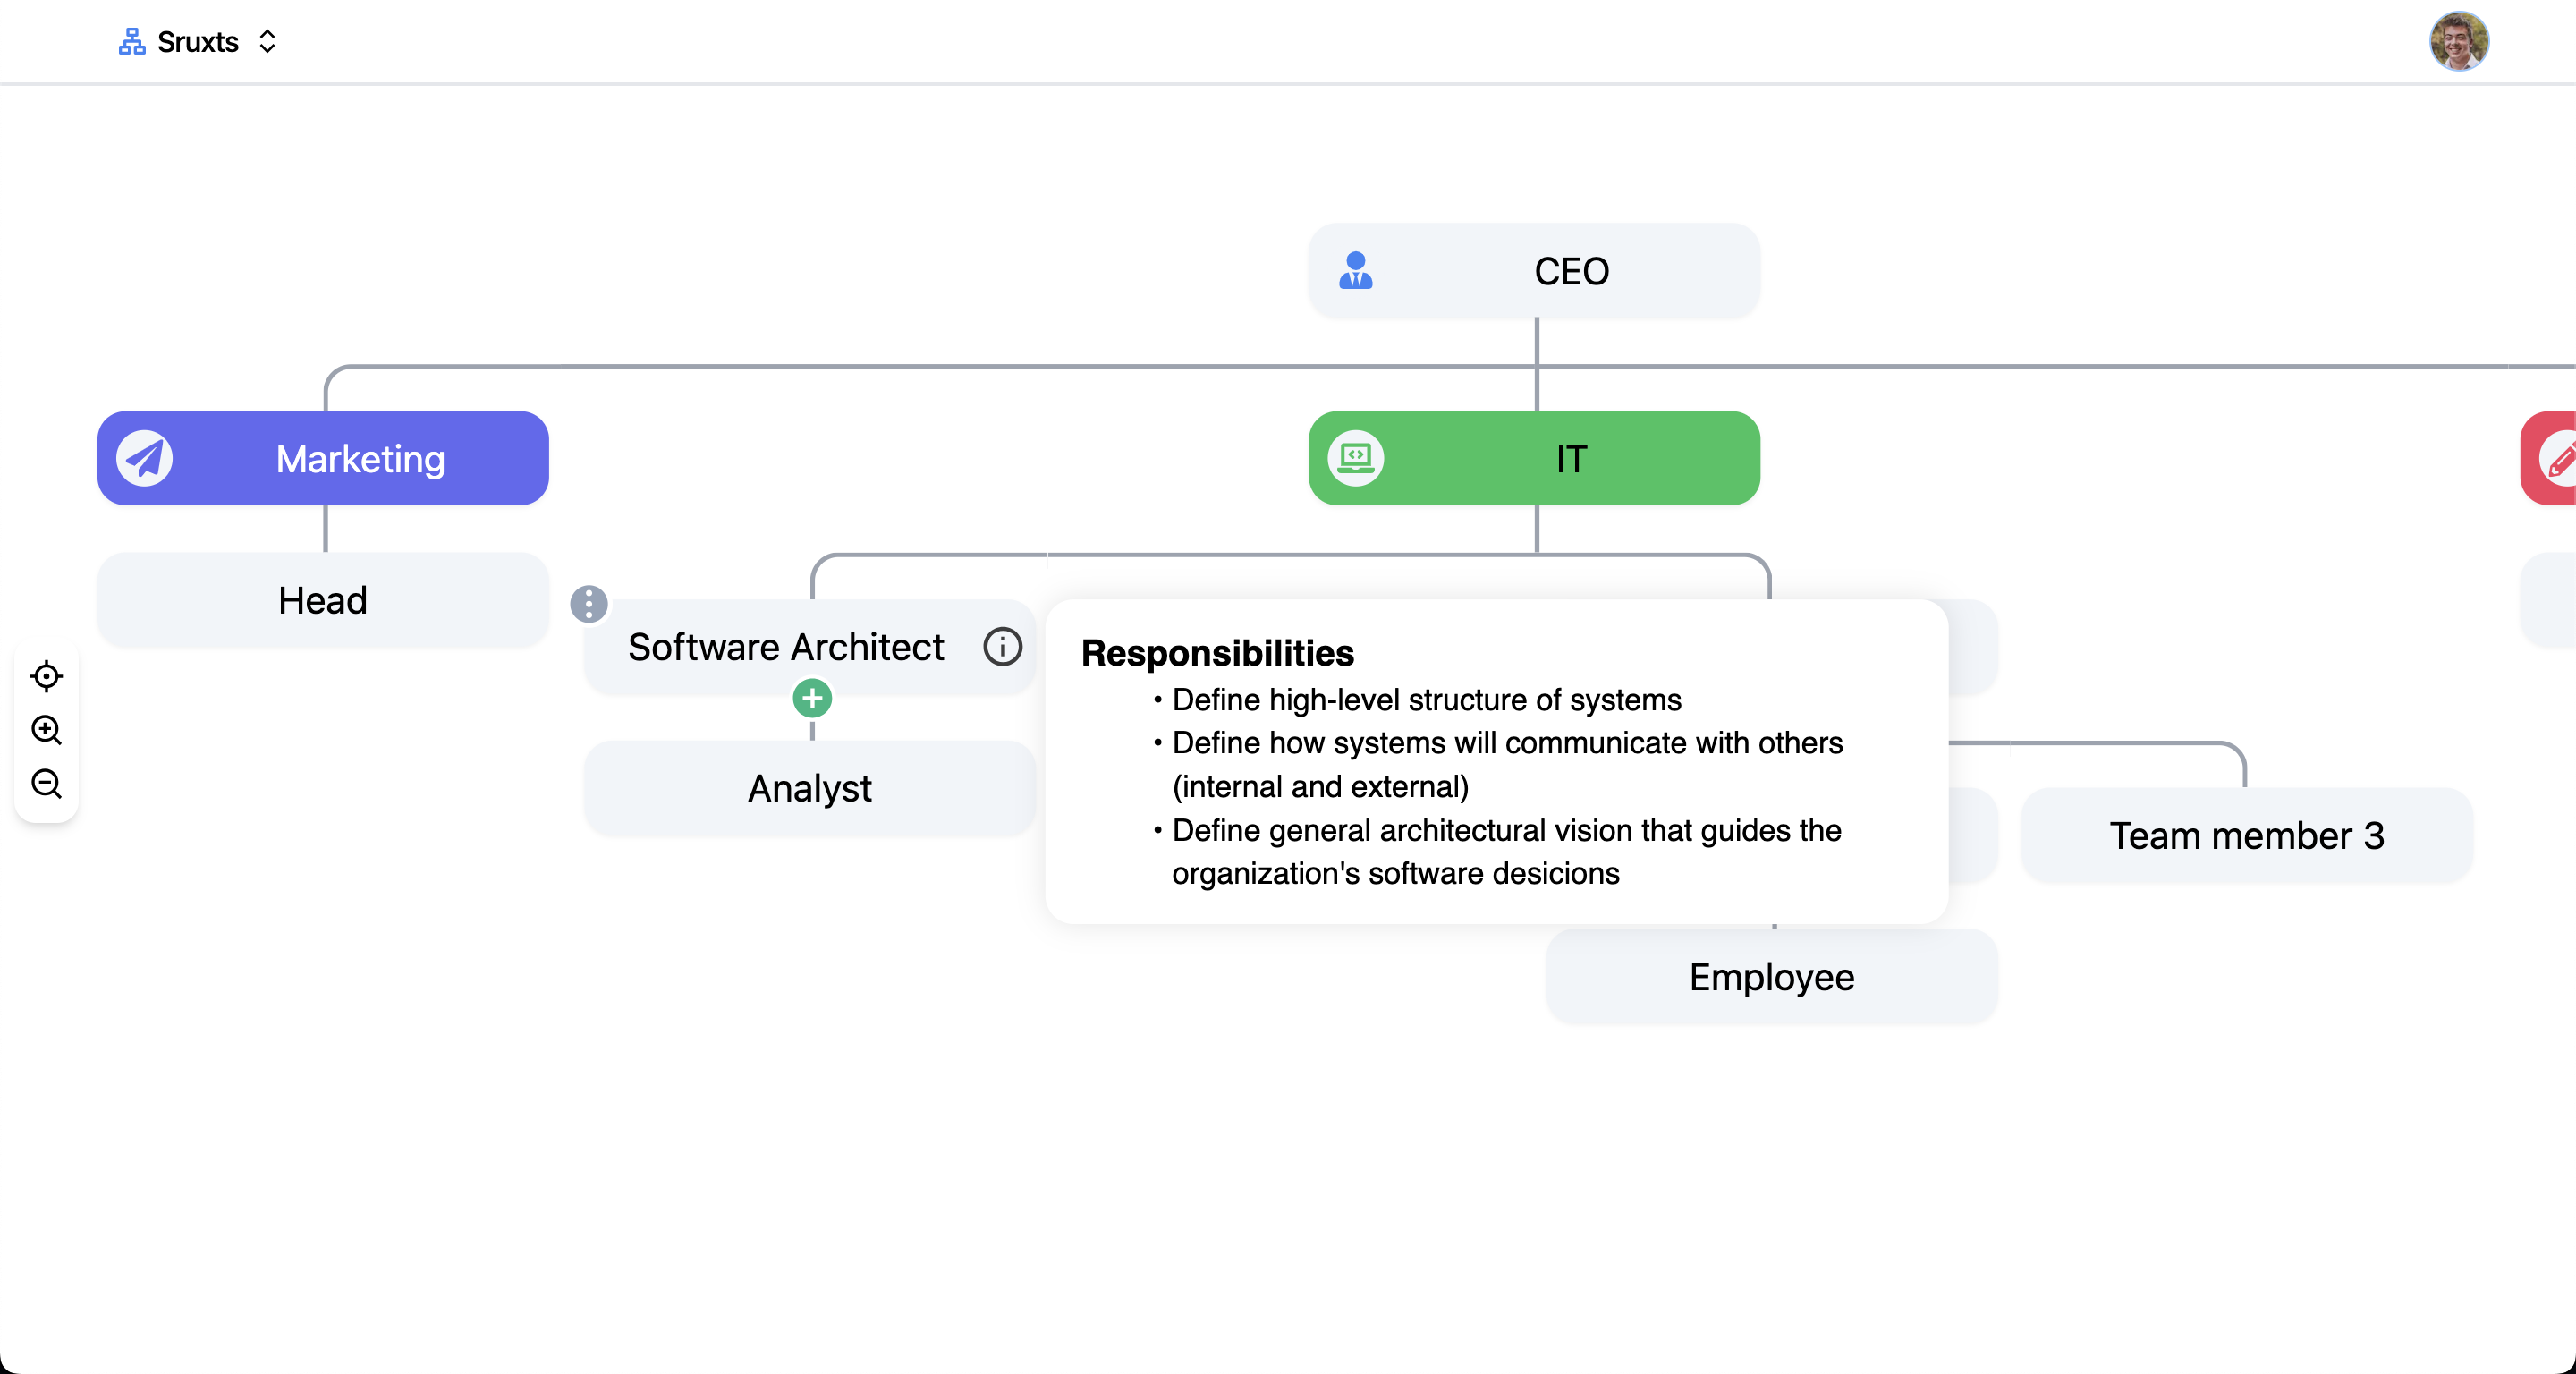This screenshot has width=2576, height=1374.
Task: Click the Software Architect info icon
Action: point(1002,647)
